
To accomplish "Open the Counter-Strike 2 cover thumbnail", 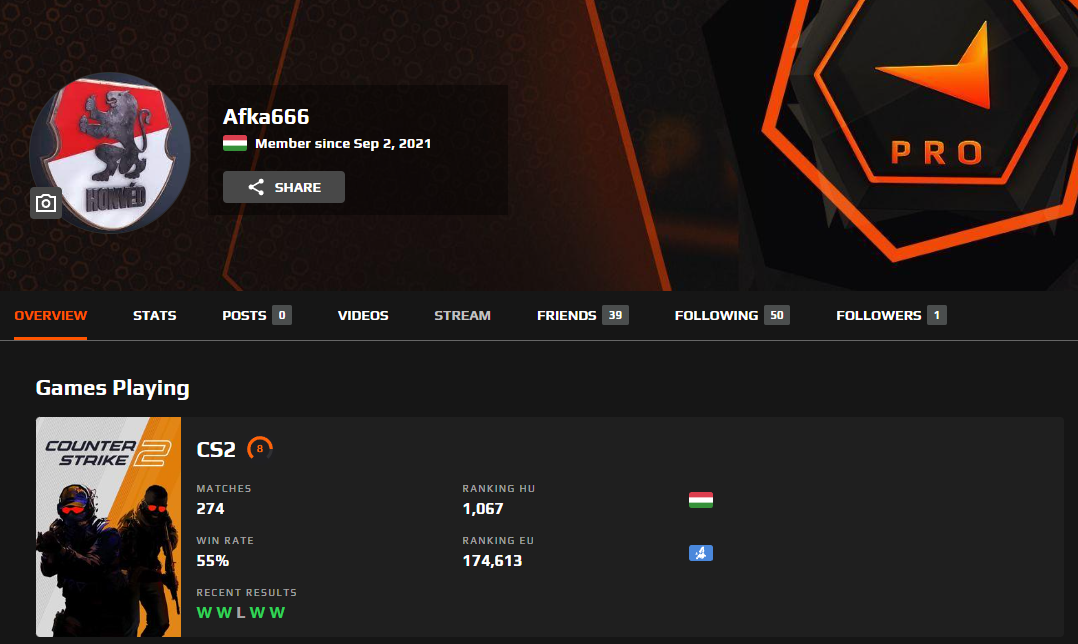I will coord(109,526).
